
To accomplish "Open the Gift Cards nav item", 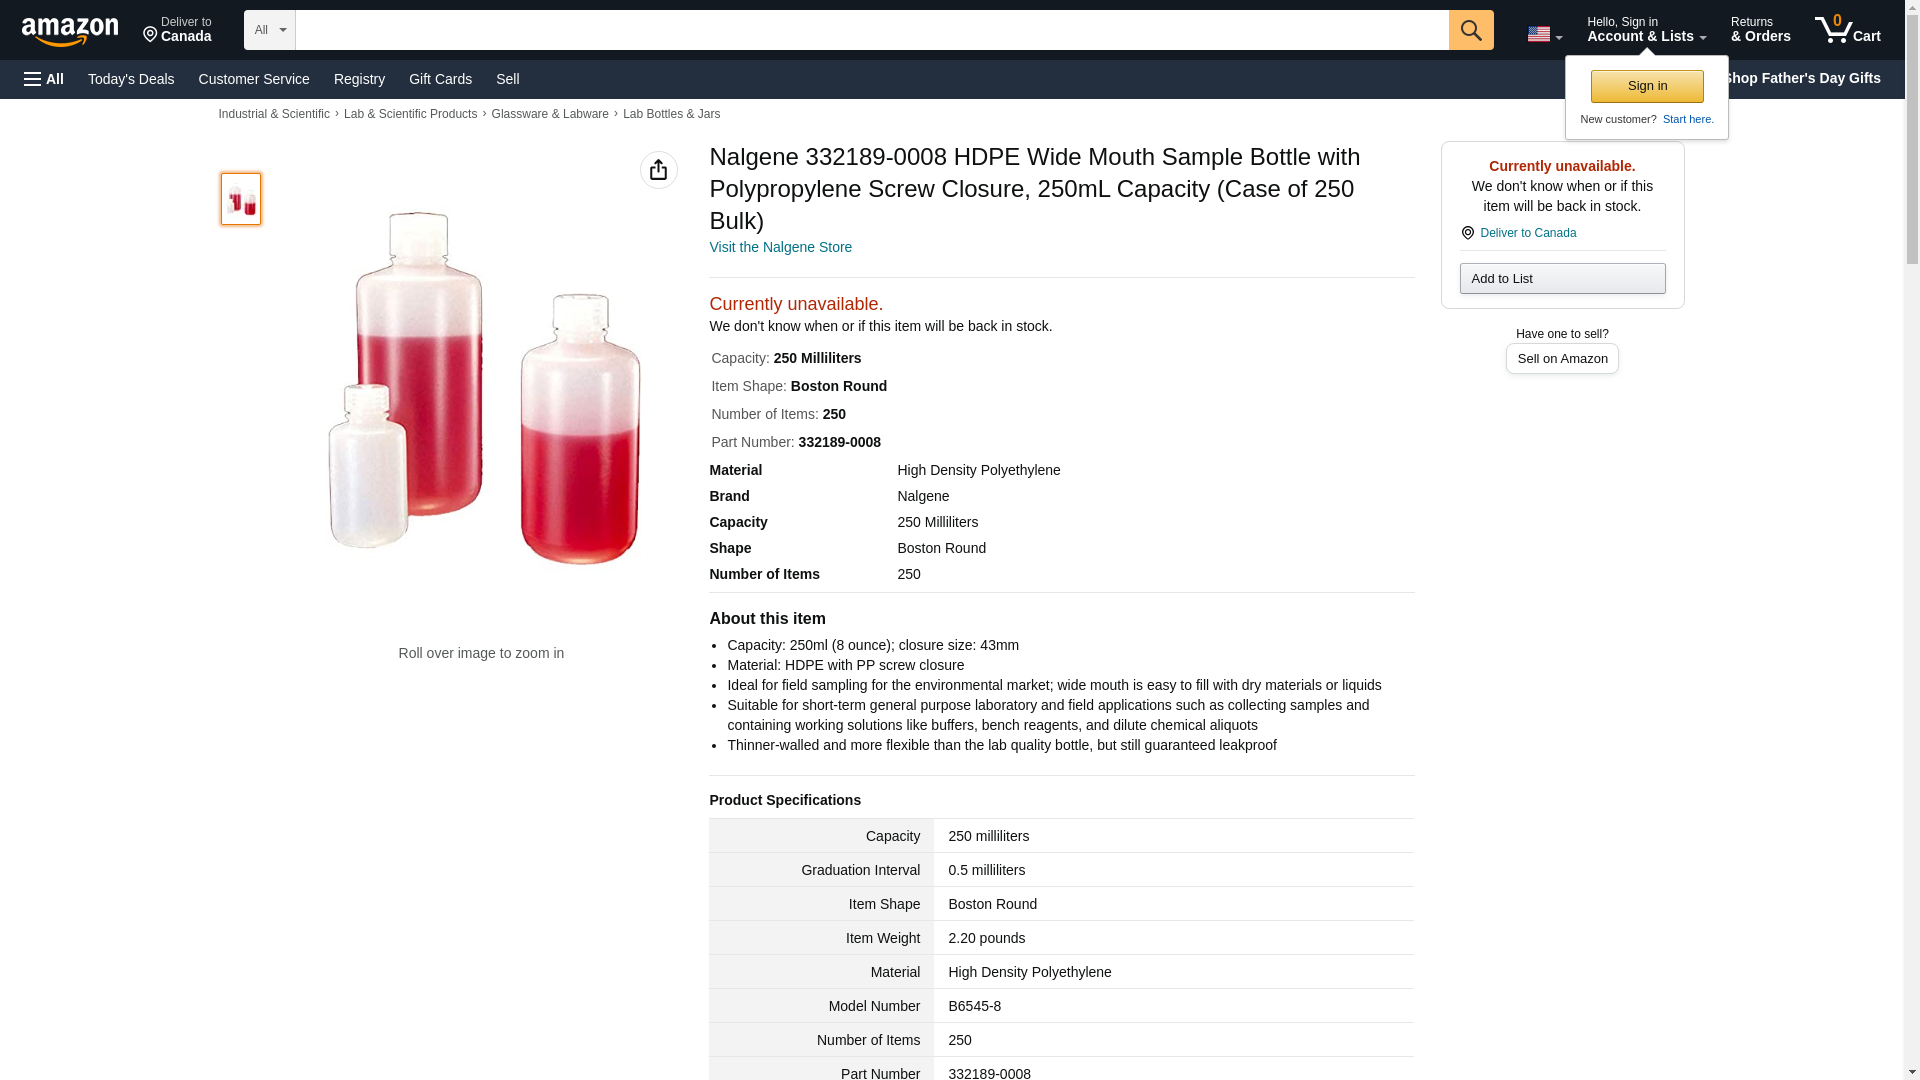I will [440, 79].
